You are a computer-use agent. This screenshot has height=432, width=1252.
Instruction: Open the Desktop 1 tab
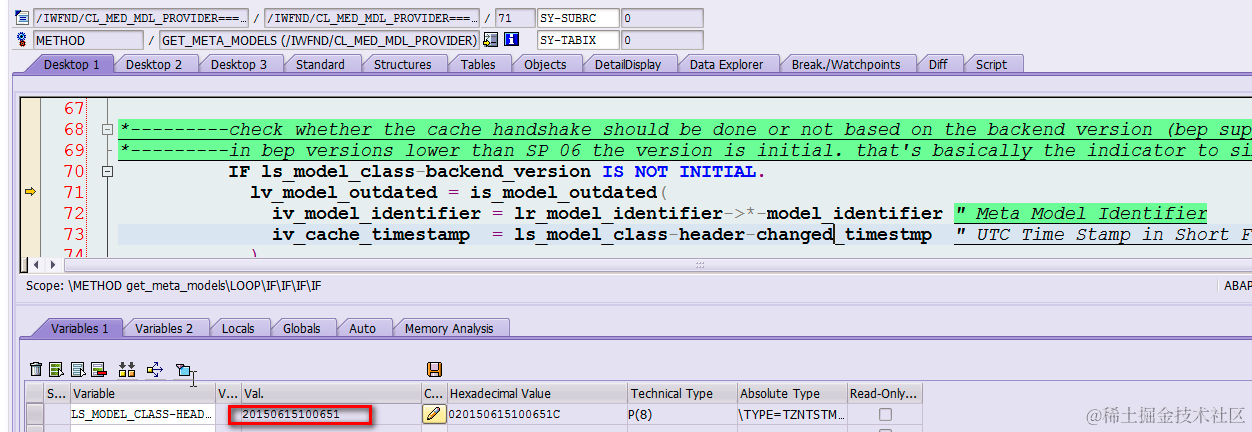click(x=71, y=64)
